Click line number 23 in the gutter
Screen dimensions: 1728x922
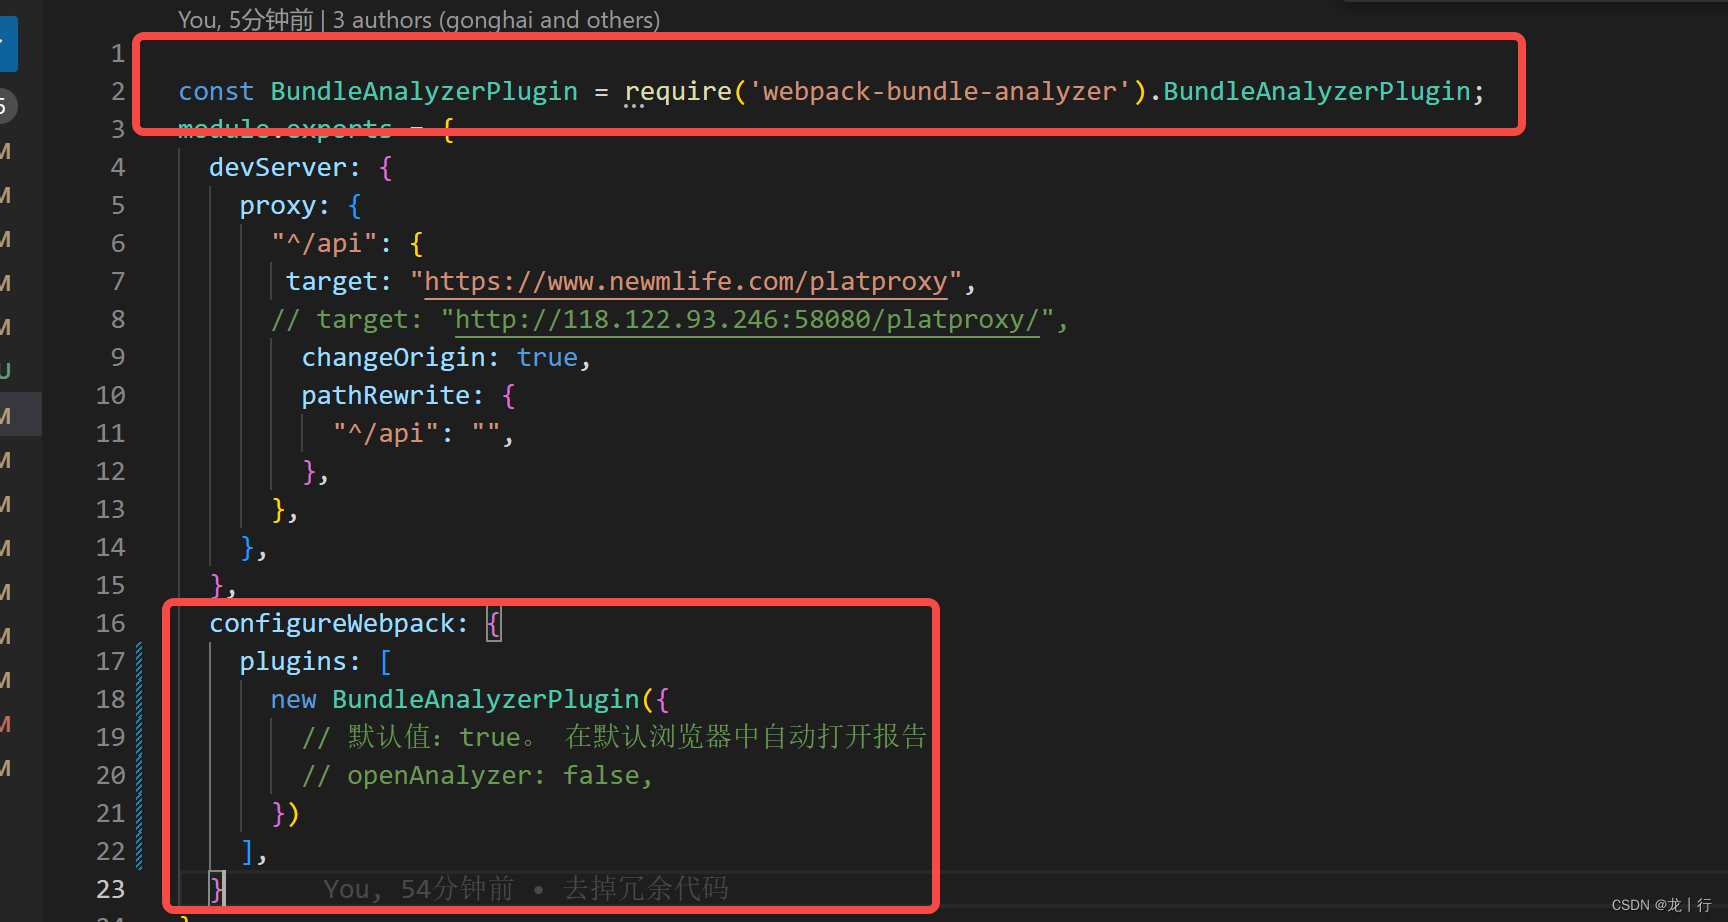(x=111, y=888)
